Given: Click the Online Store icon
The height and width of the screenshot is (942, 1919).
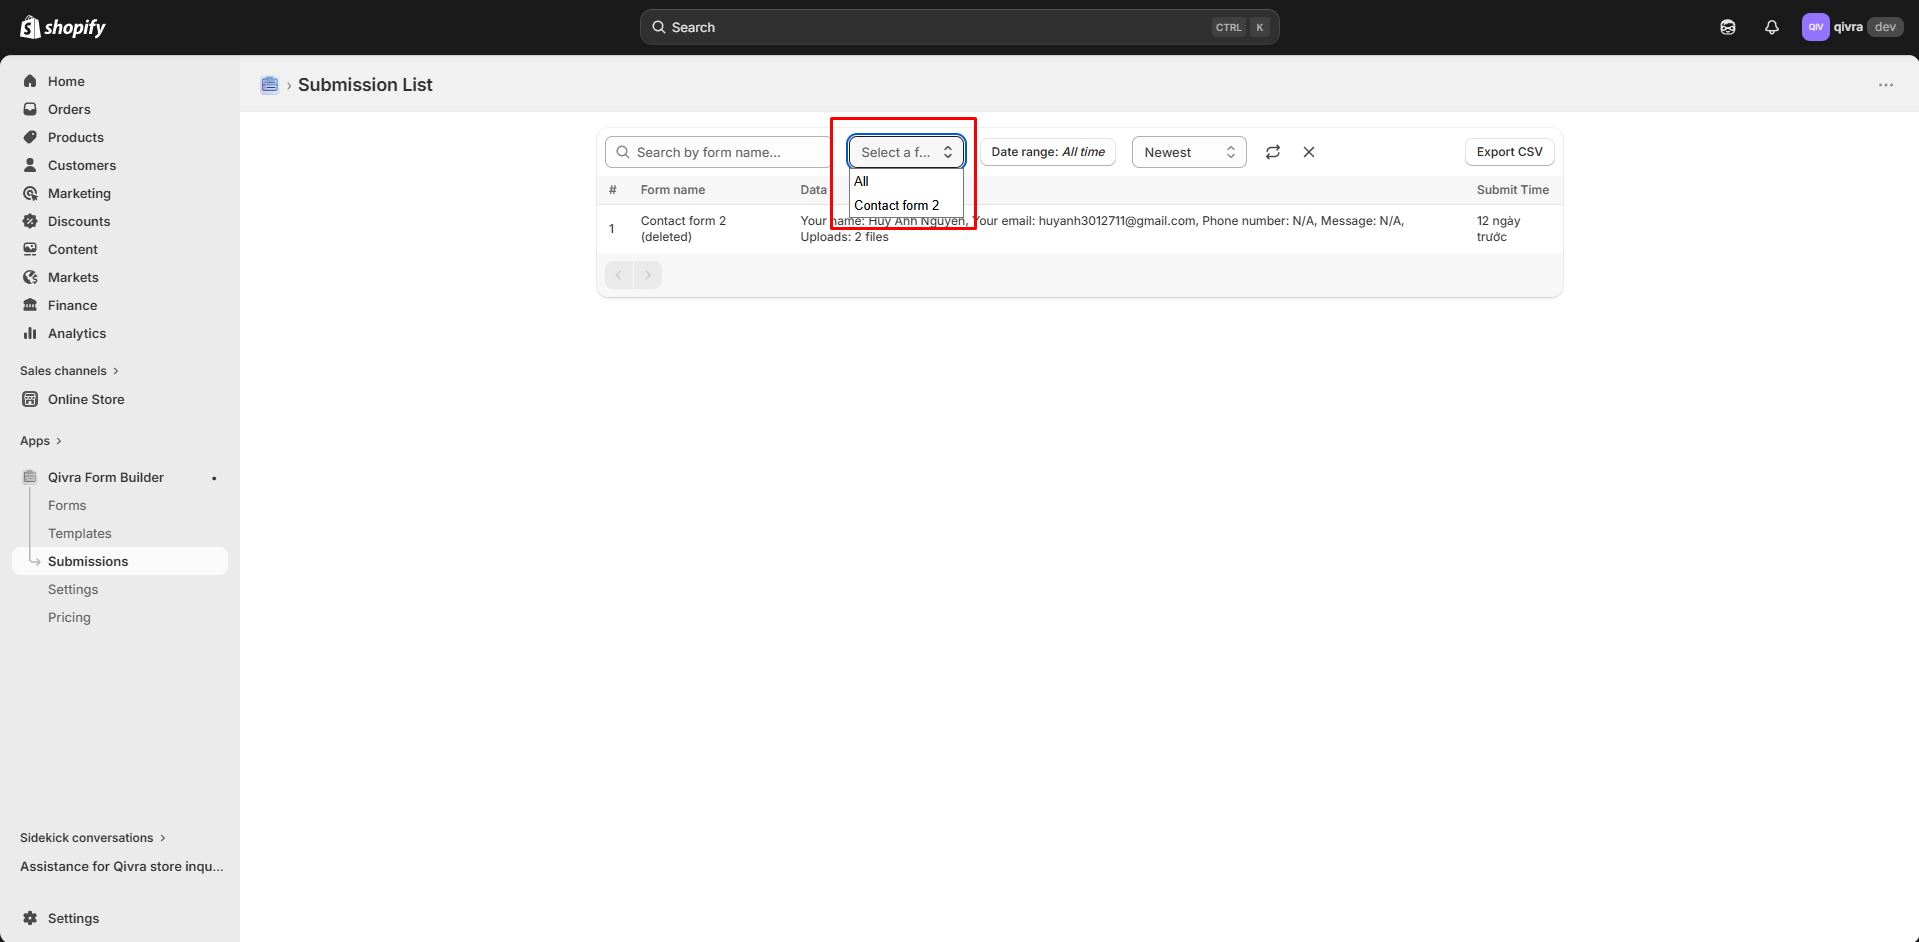Looking at the screenshot, I should coord(30,399).
